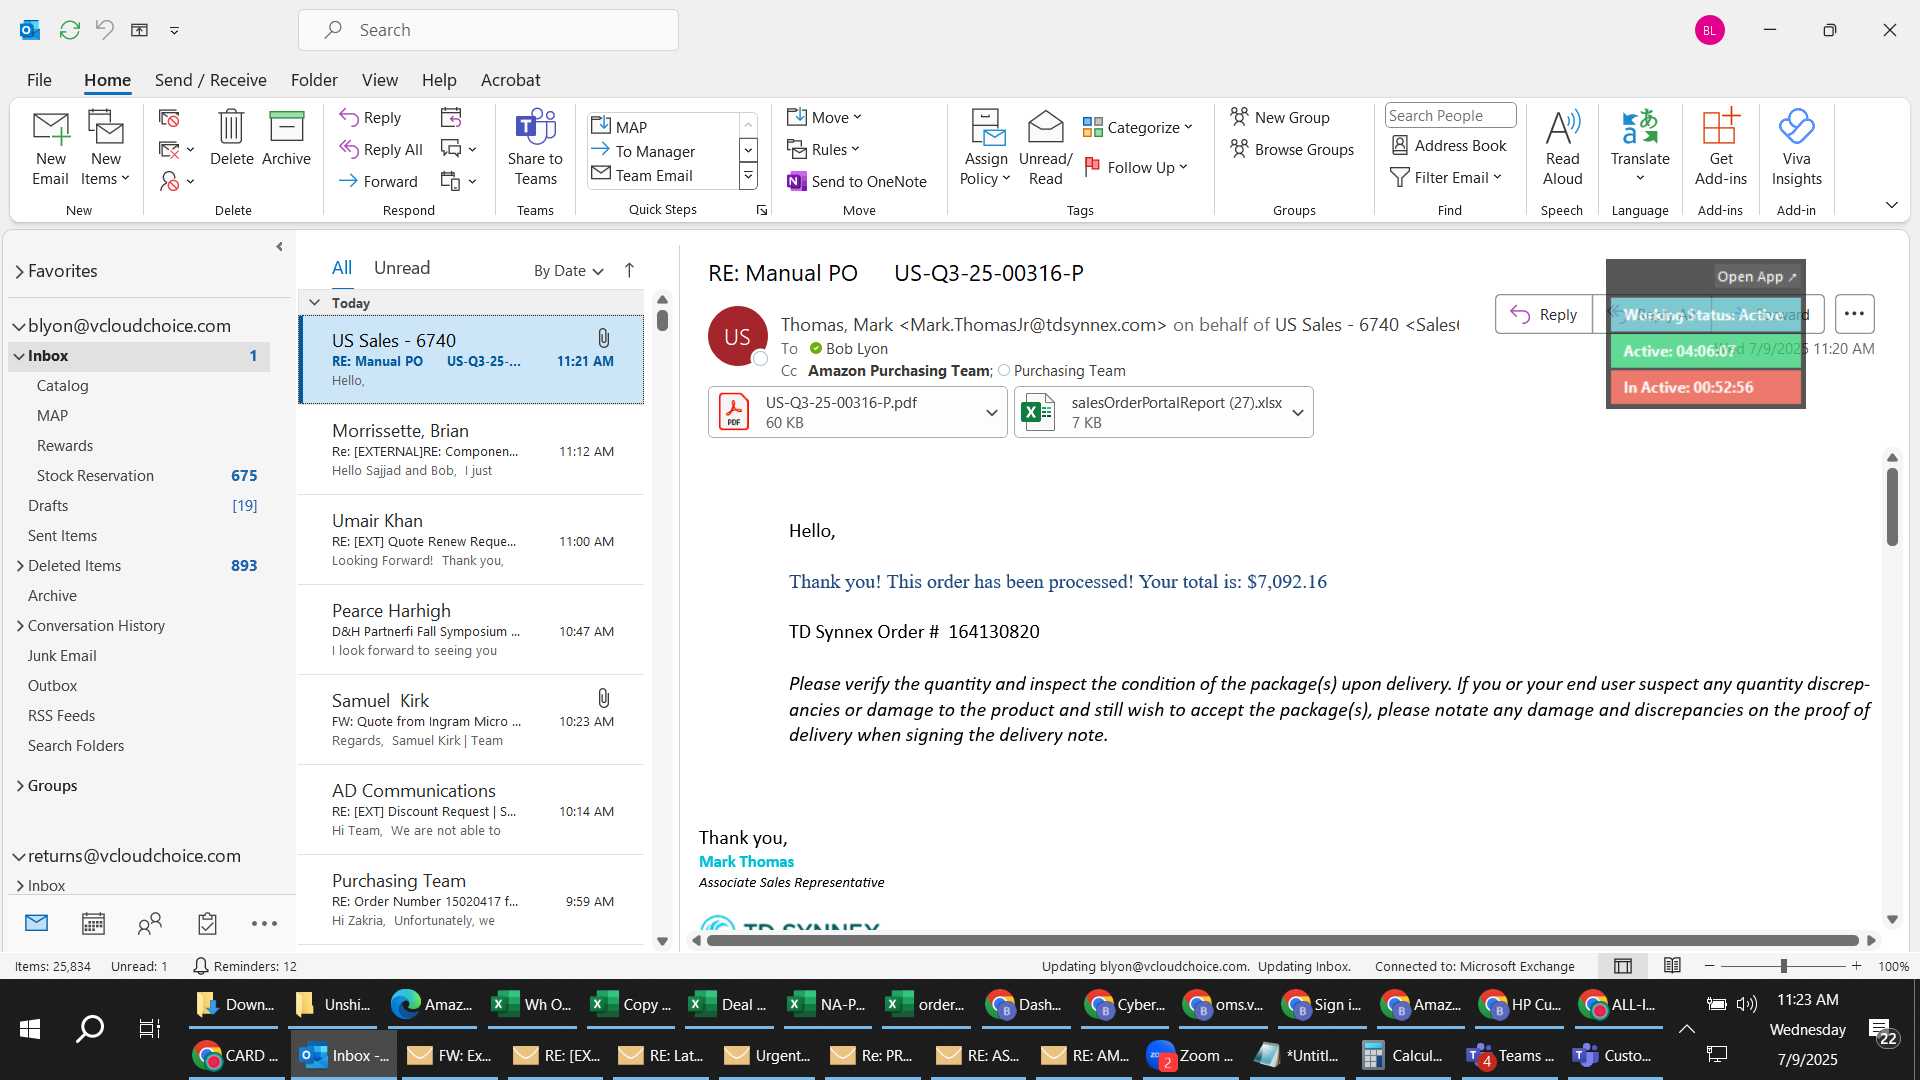Open the People view icon

click(150, 923)
